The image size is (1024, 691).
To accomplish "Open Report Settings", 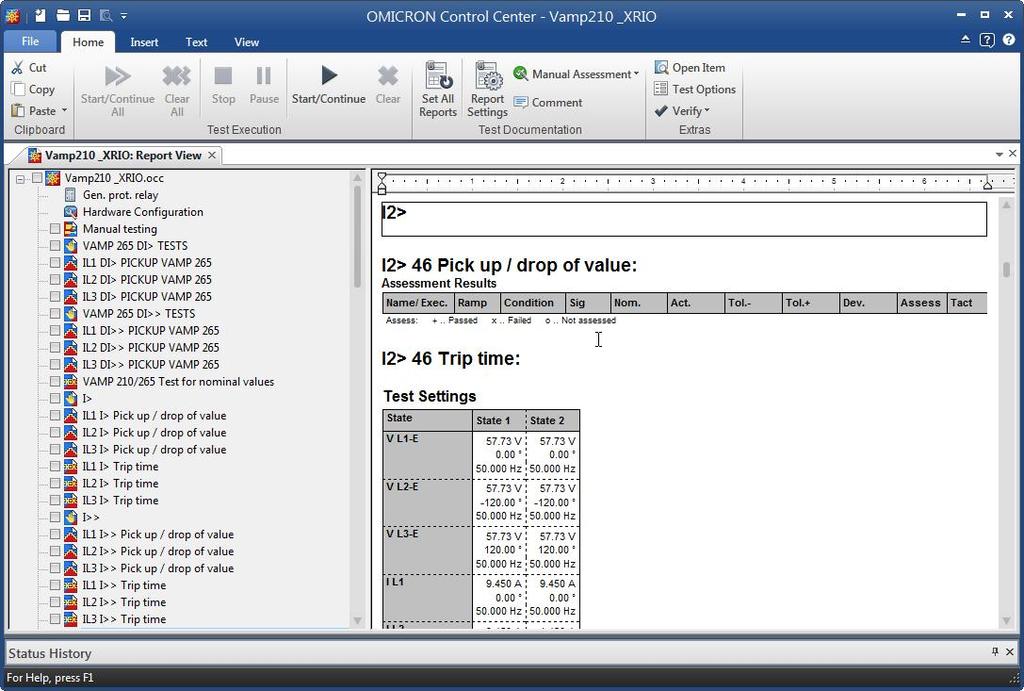I will click(x=487, y=89).
